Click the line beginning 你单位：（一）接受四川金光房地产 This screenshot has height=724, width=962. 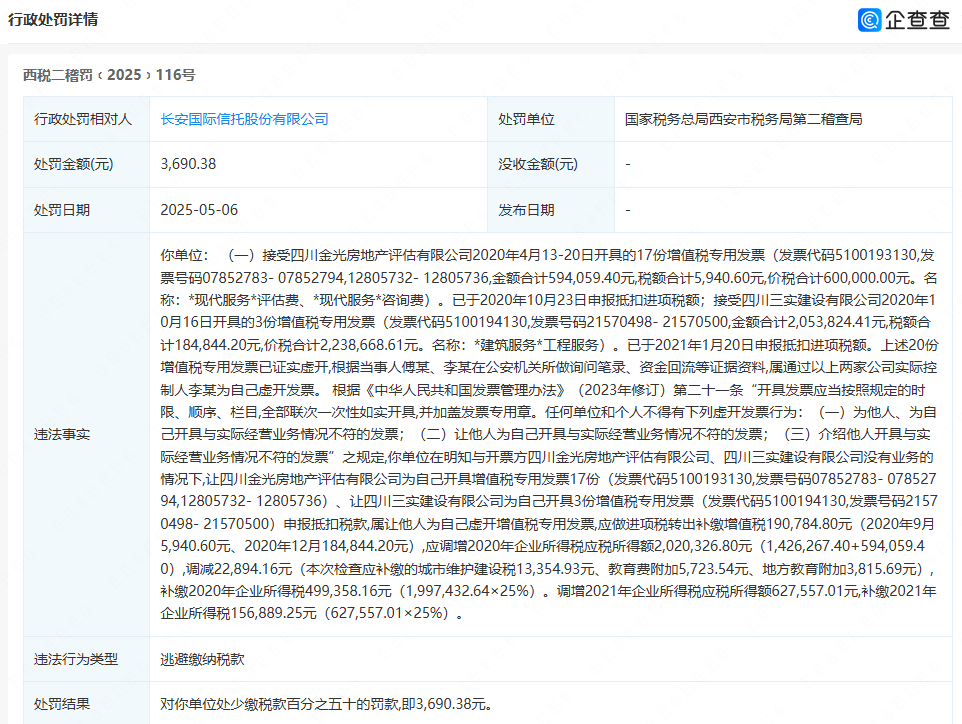click(x=547, y=255)
